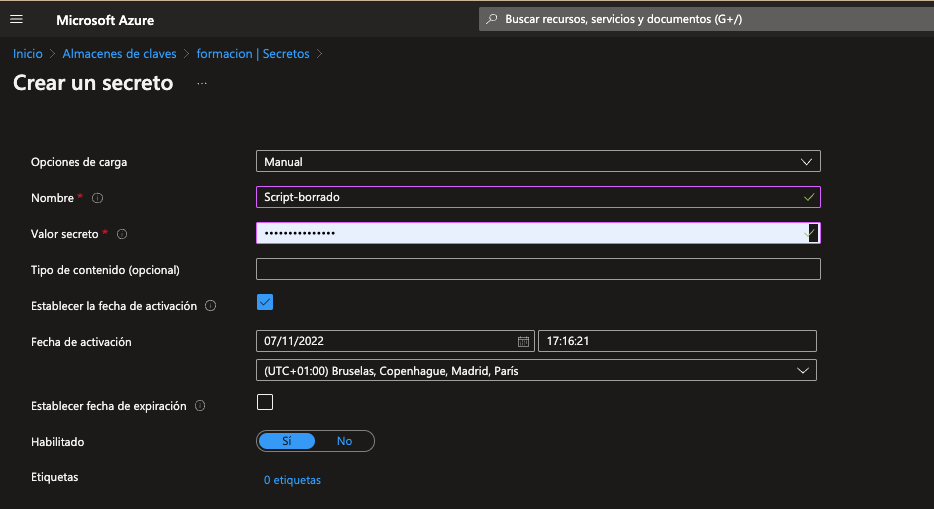Open the hamburger portal menu

click(16, 20)
